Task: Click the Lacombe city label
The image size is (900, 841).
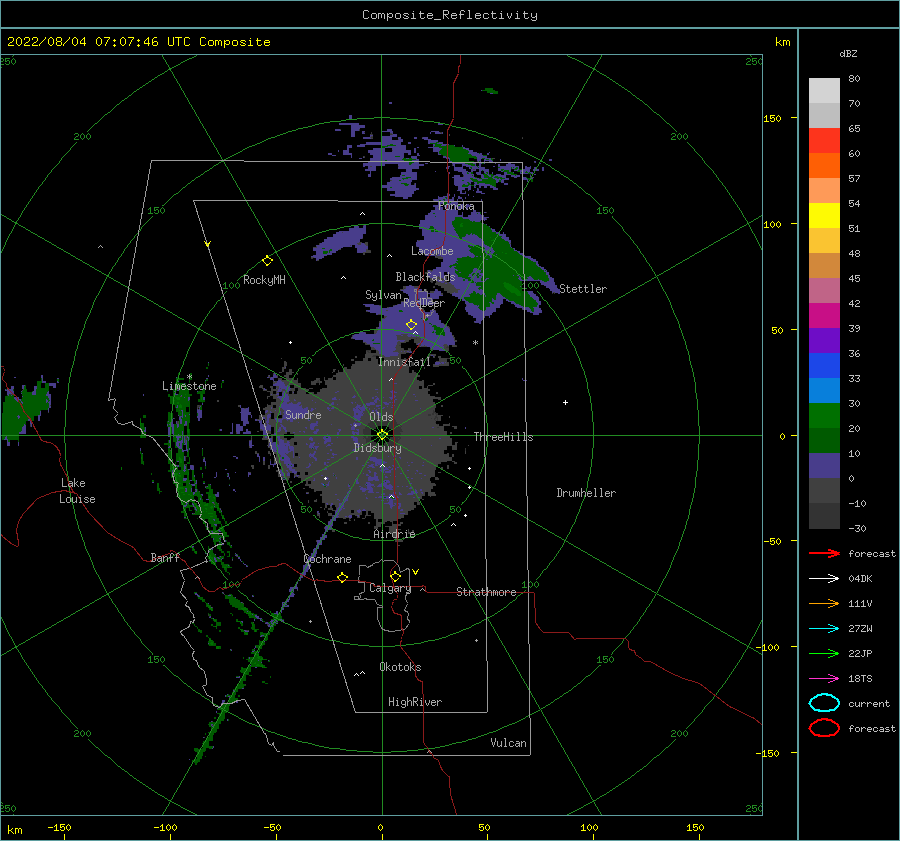Action: click(x=432, y=251)
